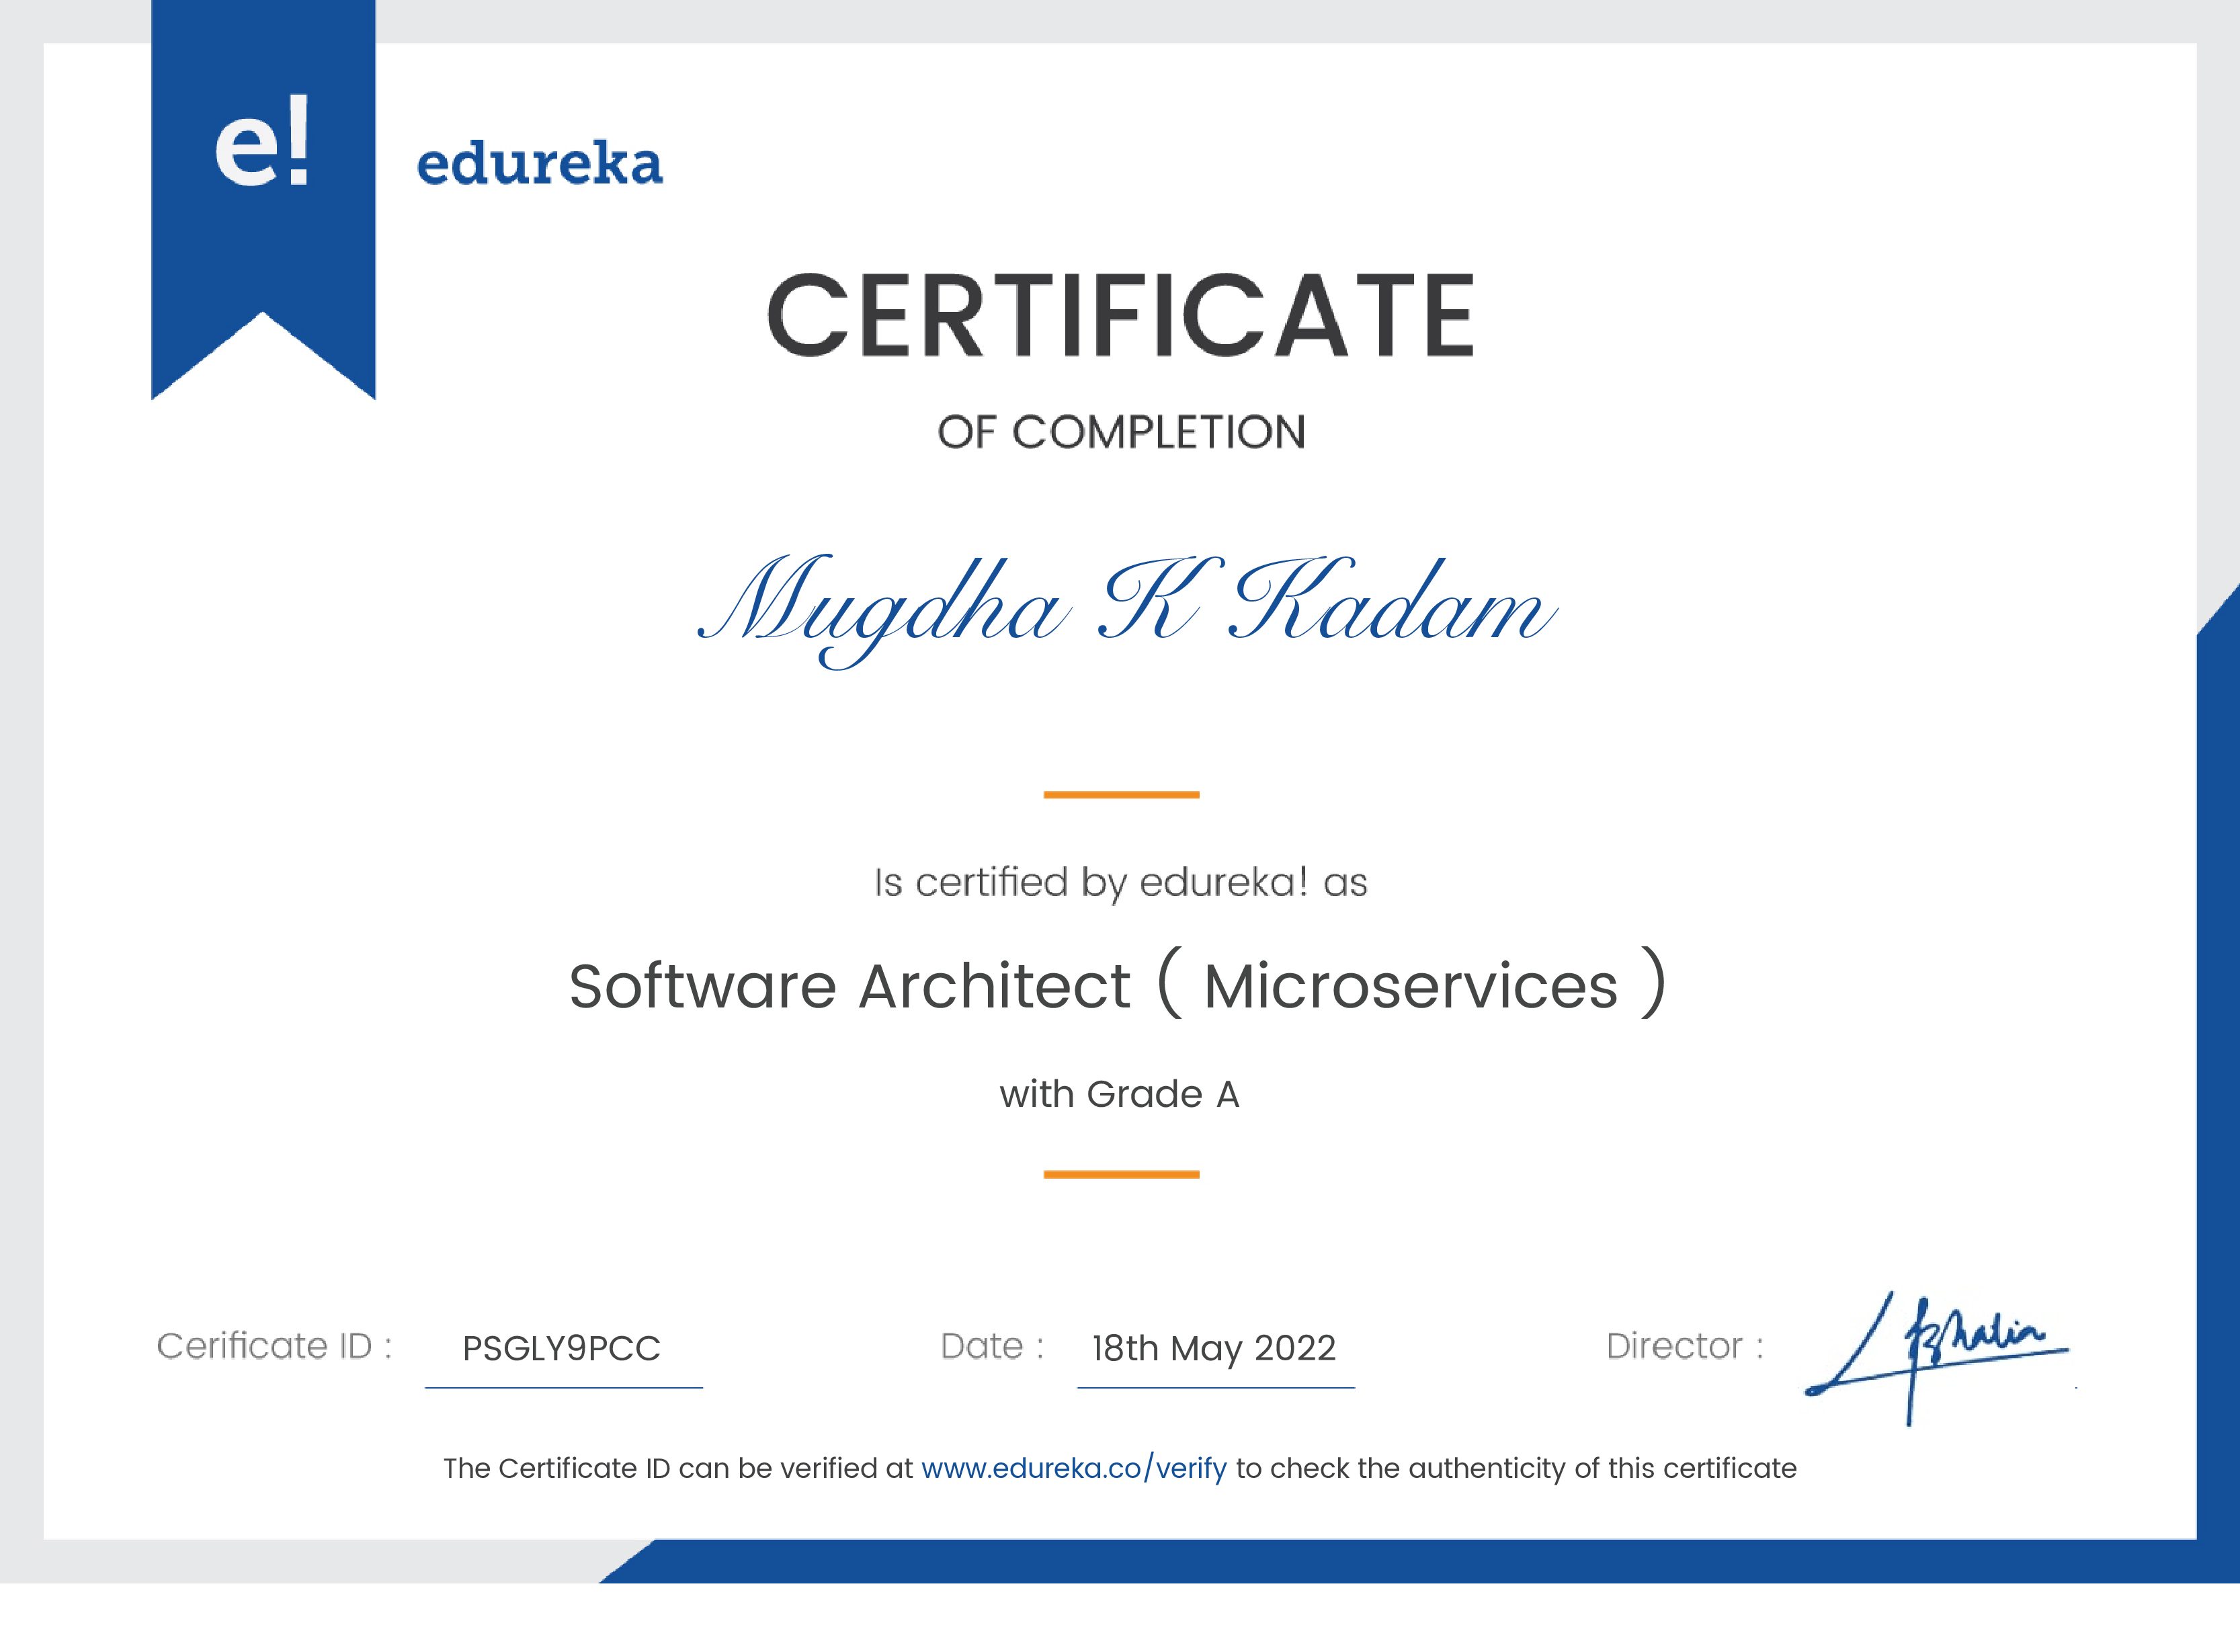Viewport: 2240px width, 1652px height.
Task: Click the date field 18th May 2022
Action: (1215, 1348)
